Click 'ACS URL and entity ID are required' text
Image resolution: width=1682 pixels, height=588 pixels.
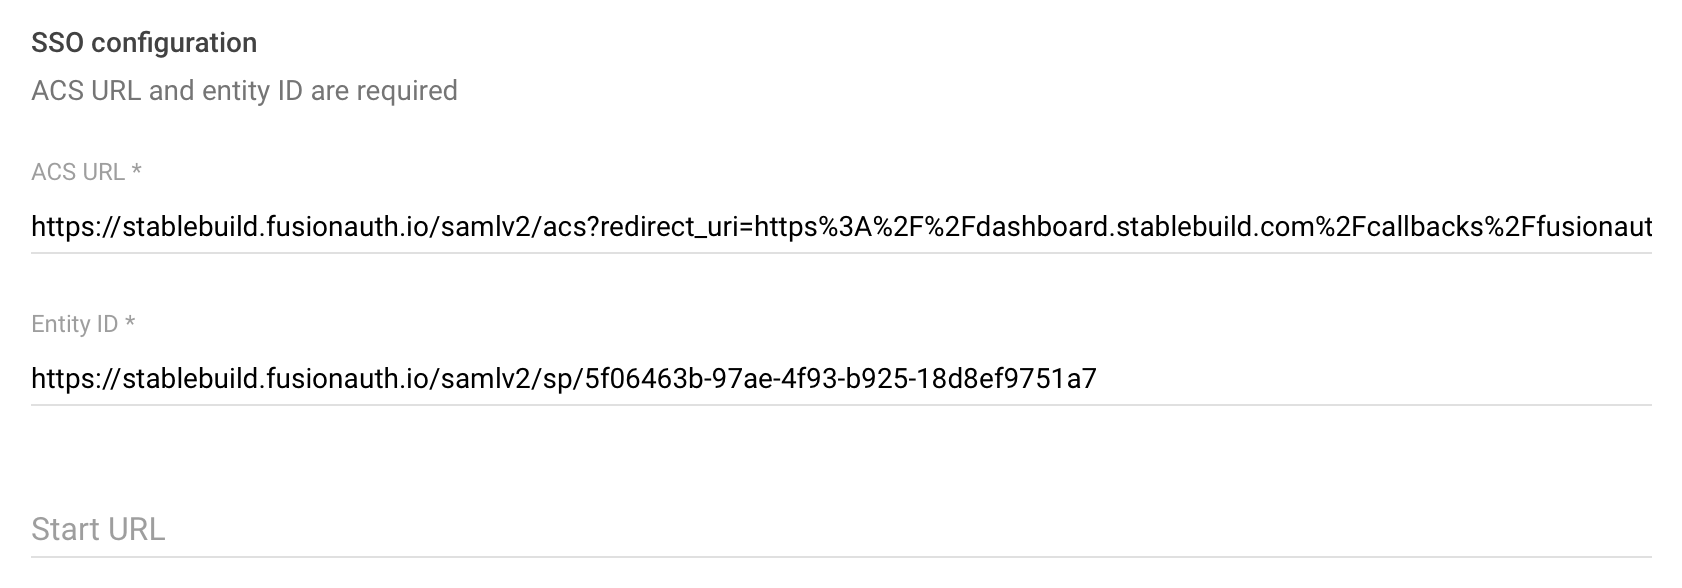click(244, 91)
